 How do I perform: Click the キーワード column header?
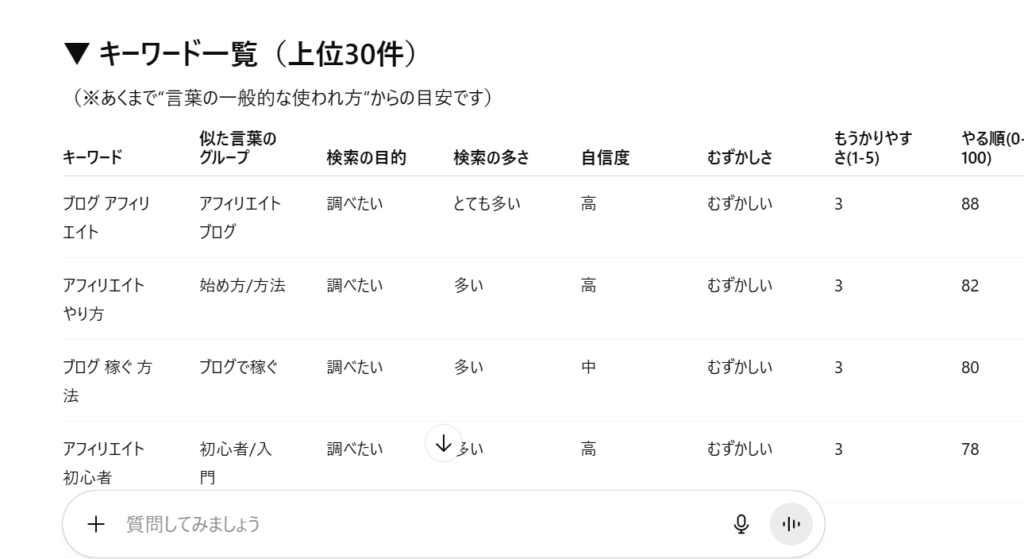(x=92, y=158)
